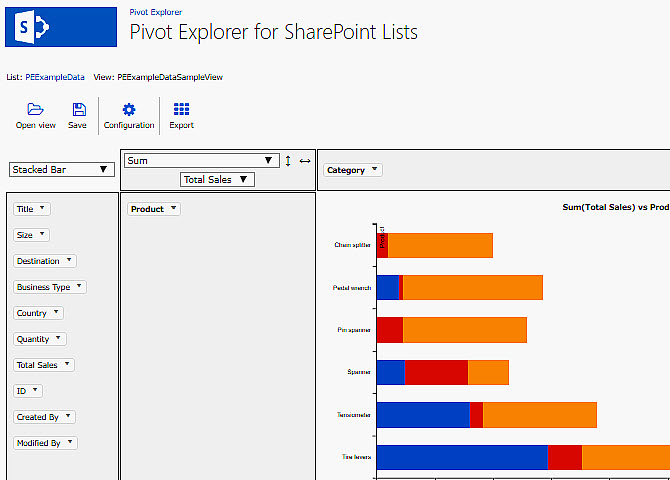Click the Tire levers axis label
This screenshot has height=480, width=670.
[357, 457]
